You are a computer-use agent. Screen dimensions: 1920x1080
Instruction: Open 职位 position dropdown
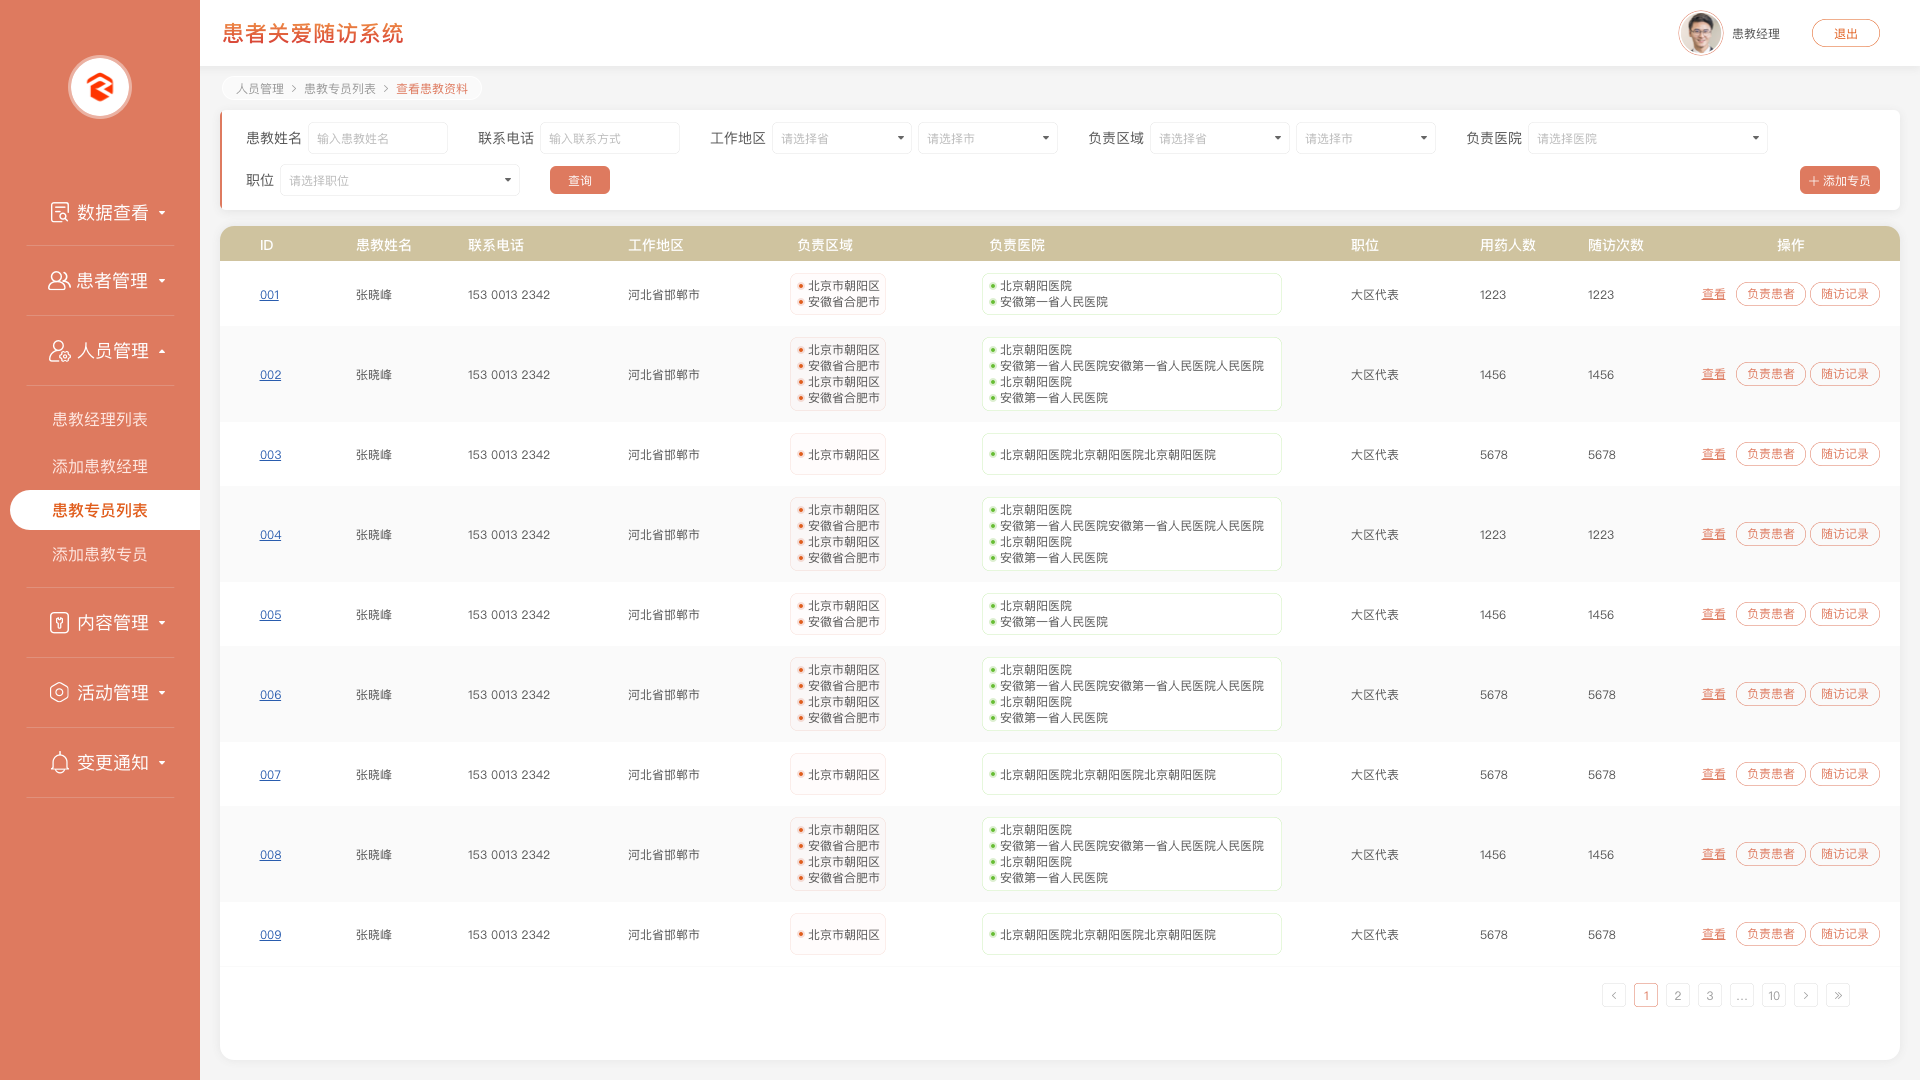pos(400,180)
